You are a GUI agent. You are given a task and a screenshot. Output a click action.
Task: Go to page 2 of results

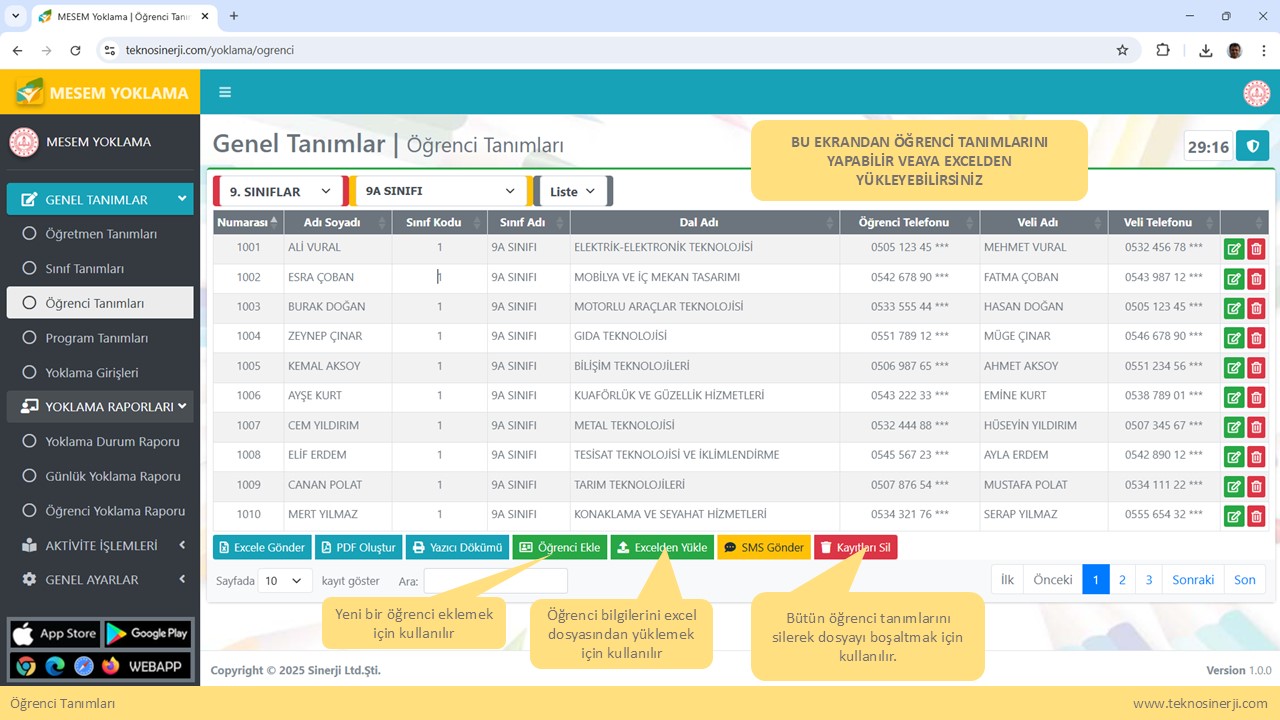(1122, 580)
